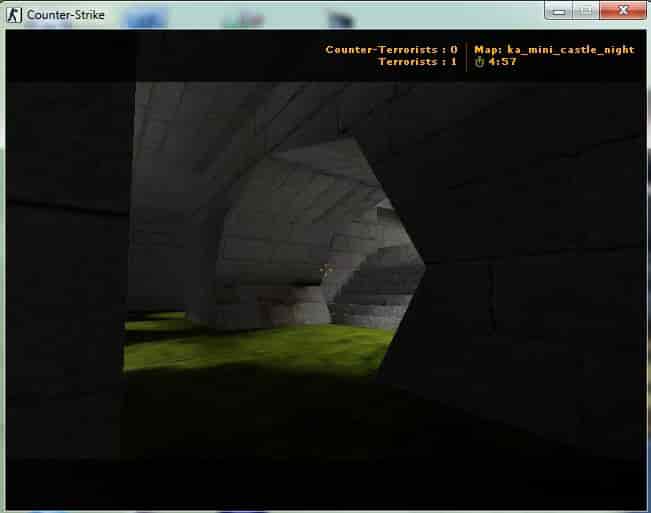The width and height of the screenshot is (651, 513).
Task: Close the Counter-Strike window
Action: (x=623, y=10)
